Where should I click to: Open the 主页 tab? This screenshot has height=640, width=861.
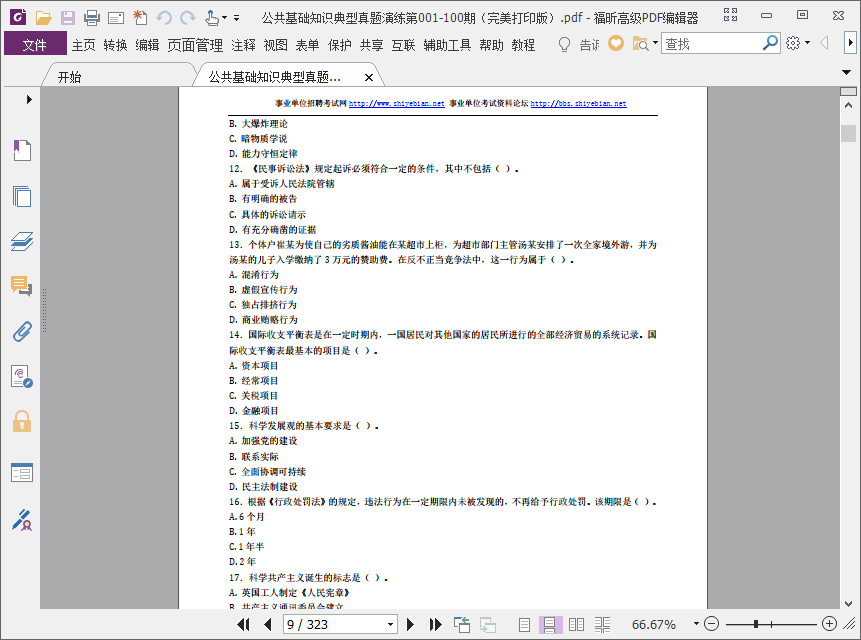[83, 45]
